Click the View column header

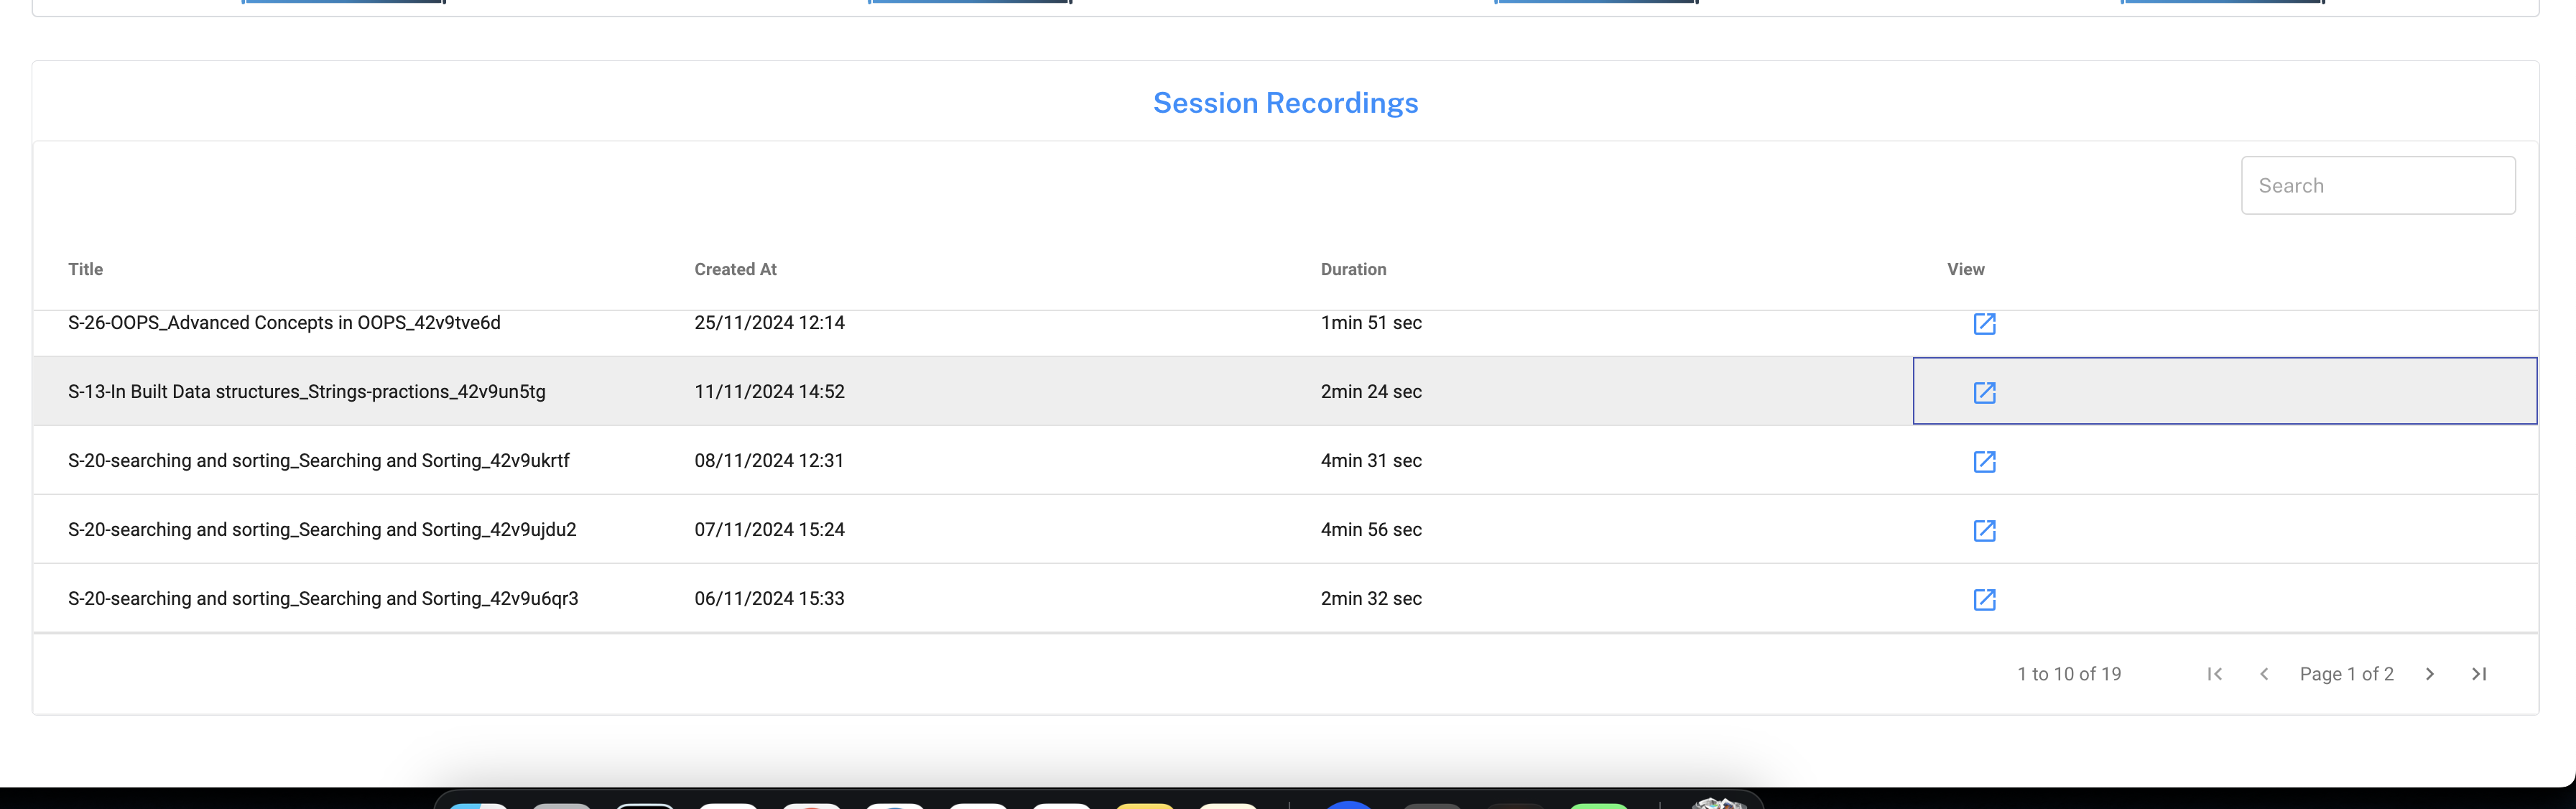pyautogui.click(x=1965, y=269)
